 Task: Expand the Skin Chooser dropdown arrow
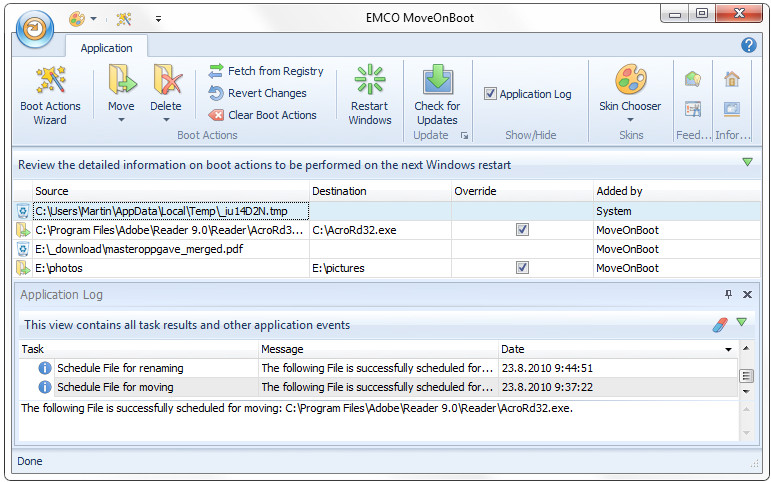(630, 120)
